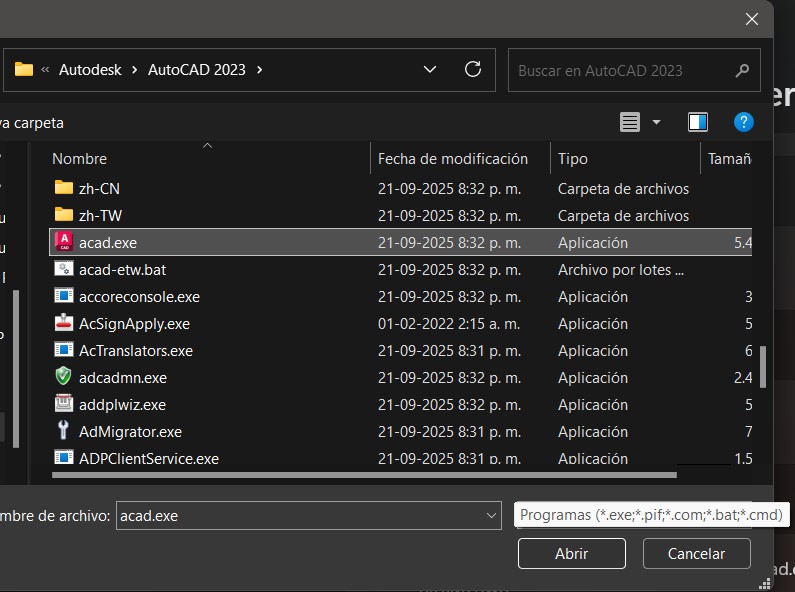Viewport: 795px width, 592px height.
Task: Click the Abrir button
Action: (572, 553)
